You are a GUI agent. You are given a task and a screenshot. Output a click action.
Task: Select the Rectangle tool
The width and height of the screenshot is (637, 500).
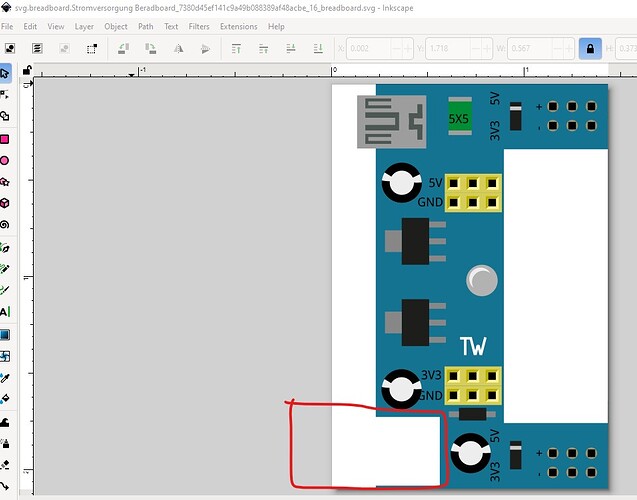[5, 139]
